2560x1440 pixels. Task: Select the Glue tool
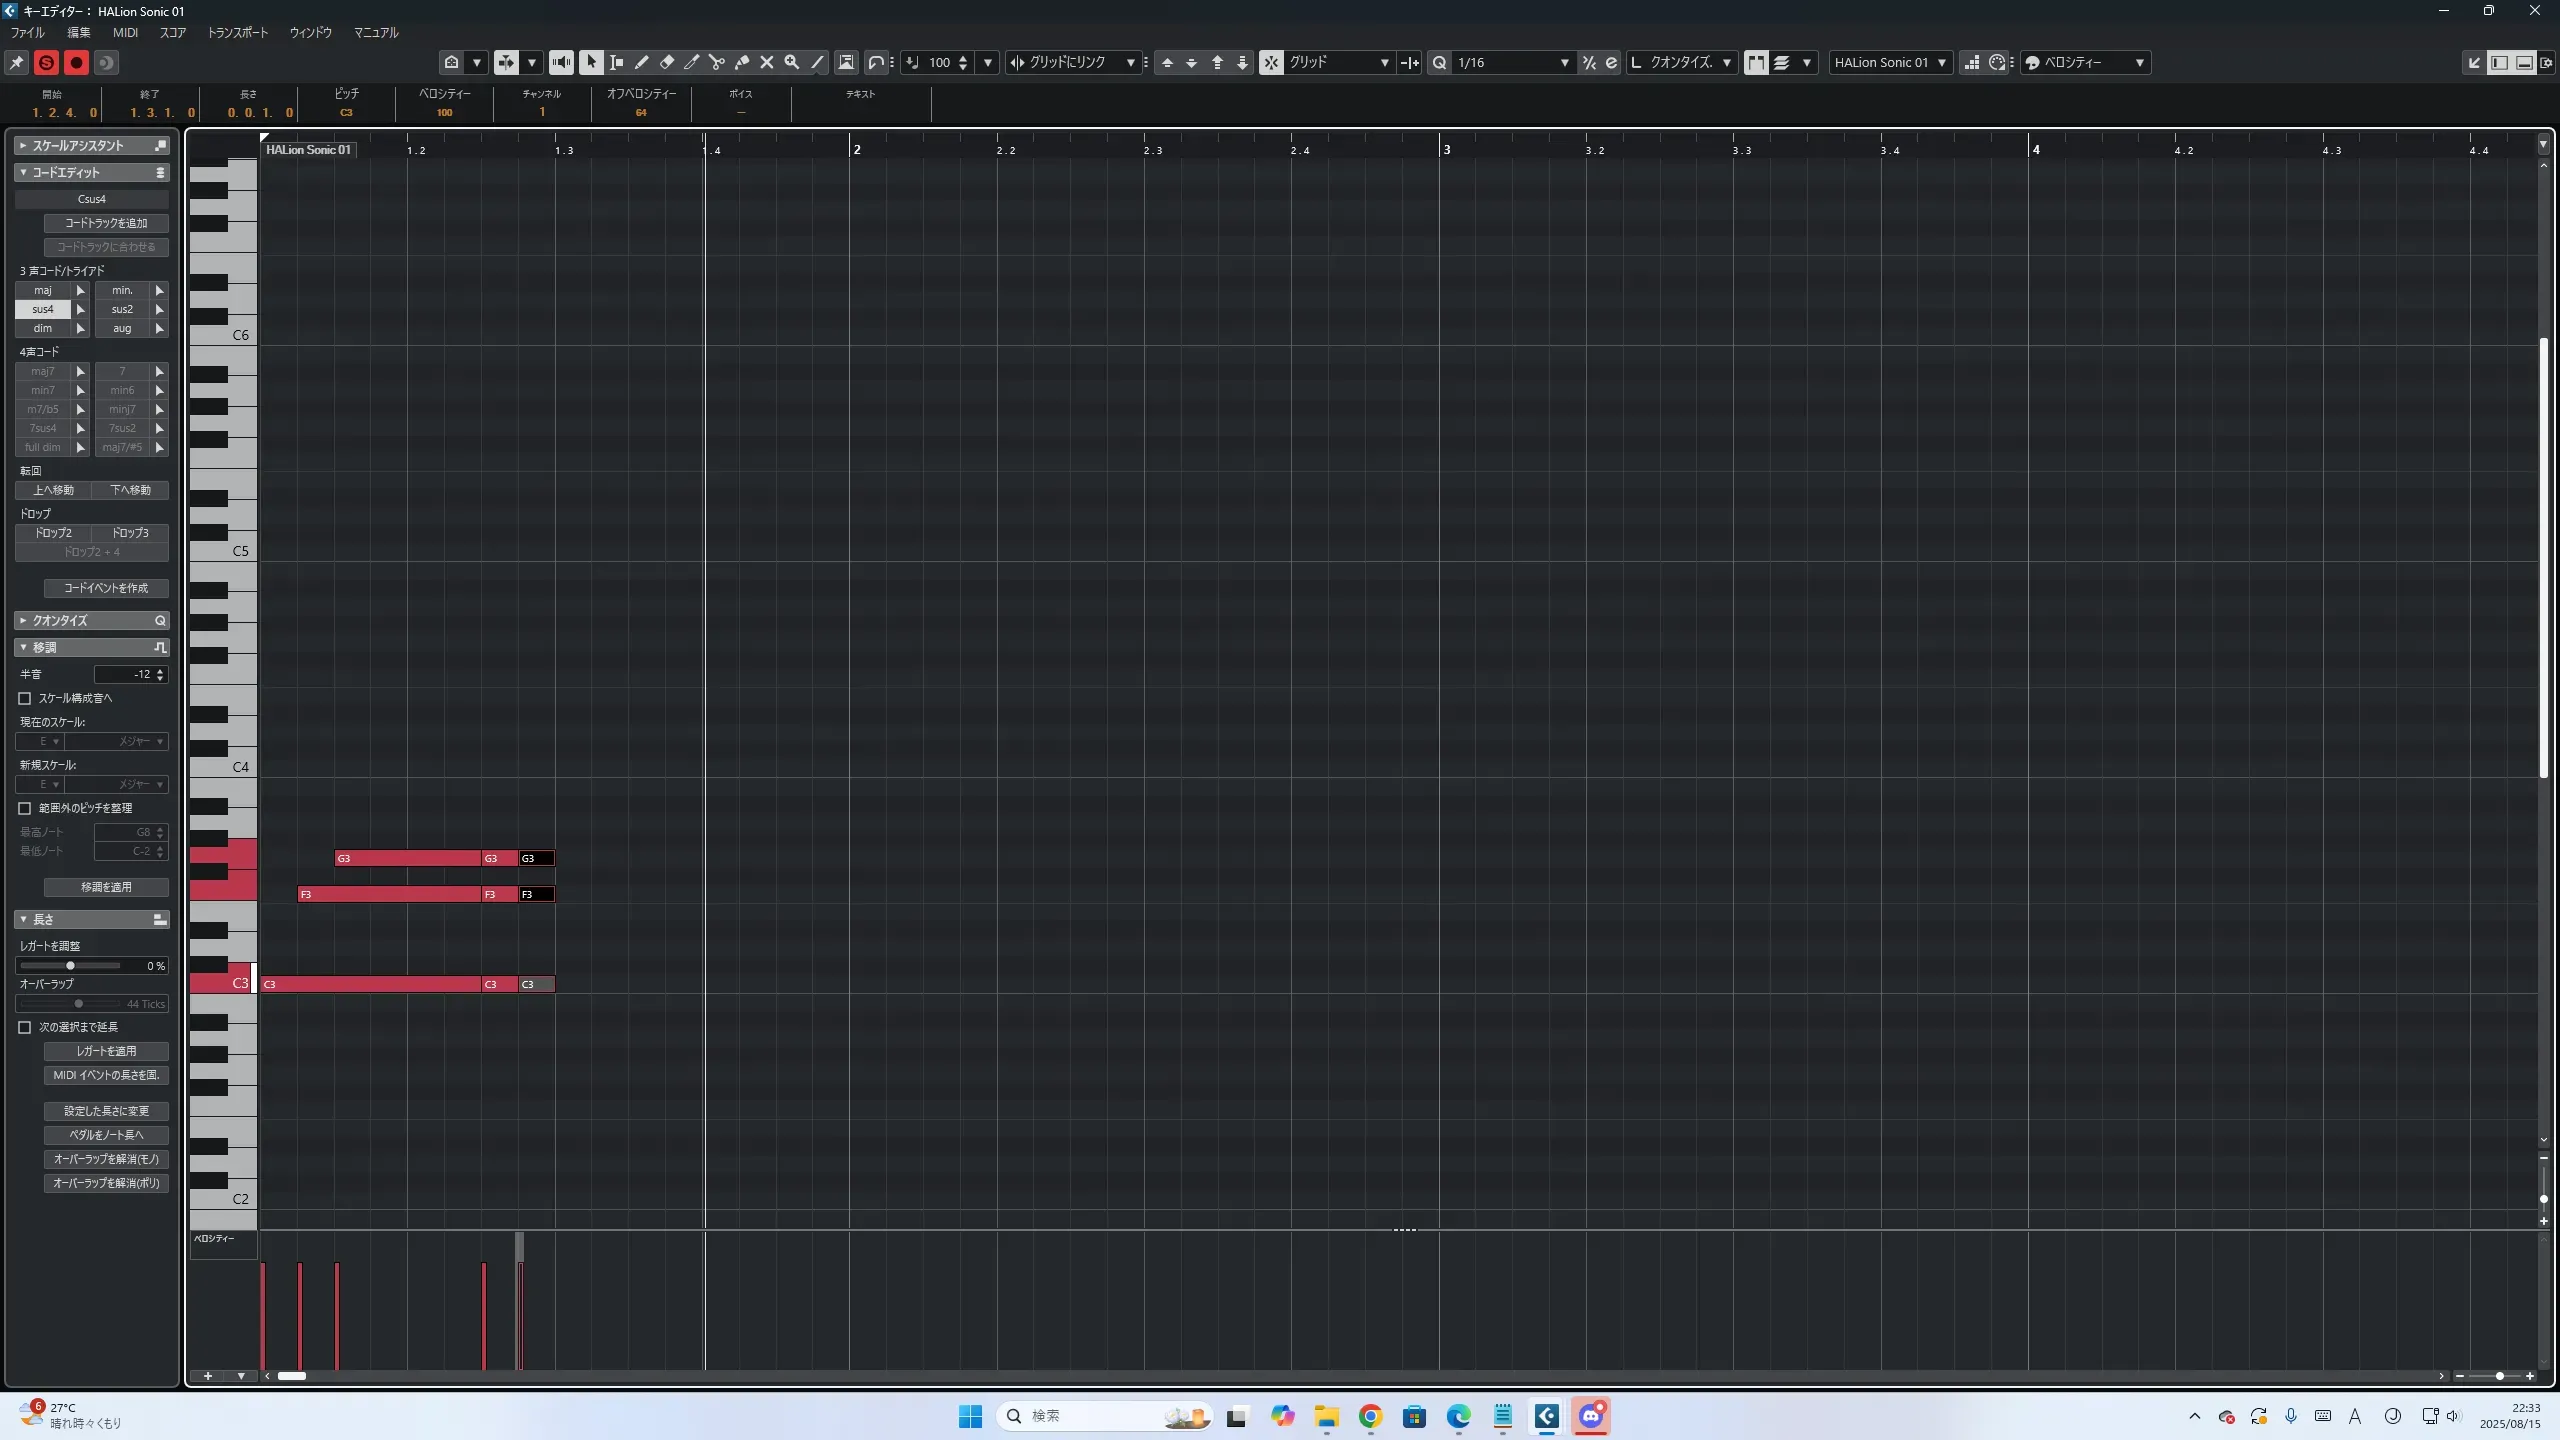(741, 62)
